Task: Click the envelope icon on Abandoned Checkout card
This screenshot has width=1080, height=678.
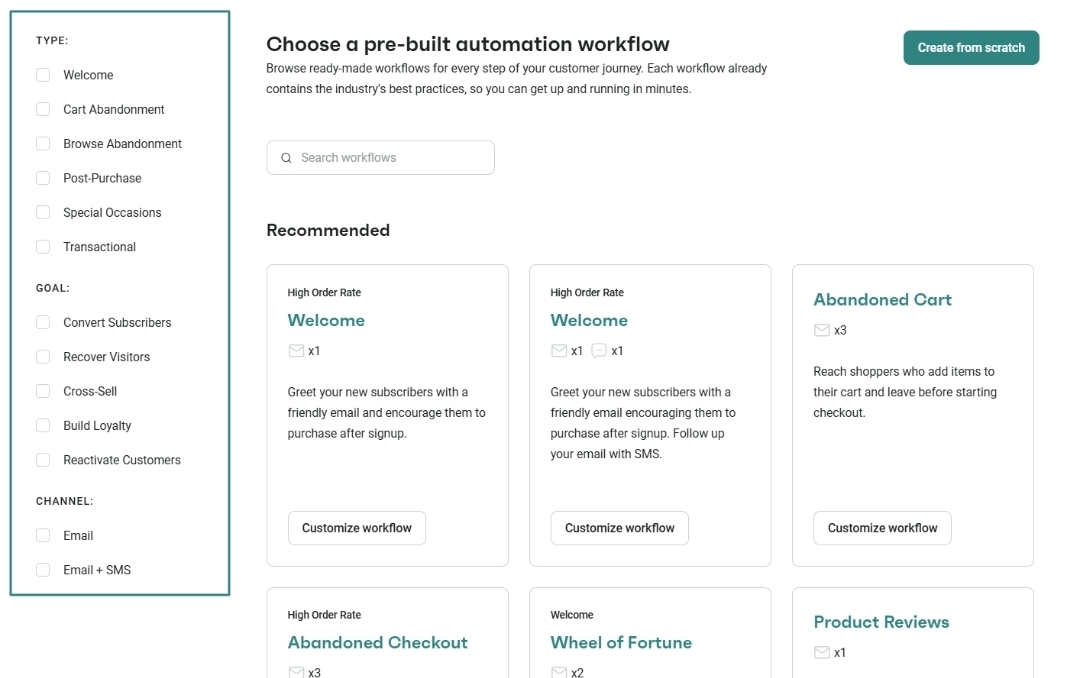Action: coord(296,672)
